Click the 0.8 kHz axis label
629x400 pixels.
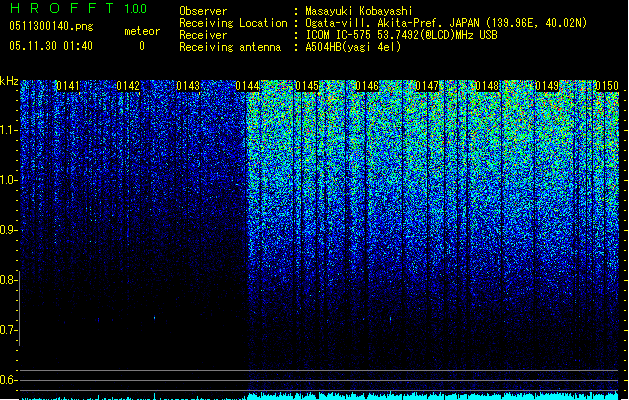pos(9,280)
